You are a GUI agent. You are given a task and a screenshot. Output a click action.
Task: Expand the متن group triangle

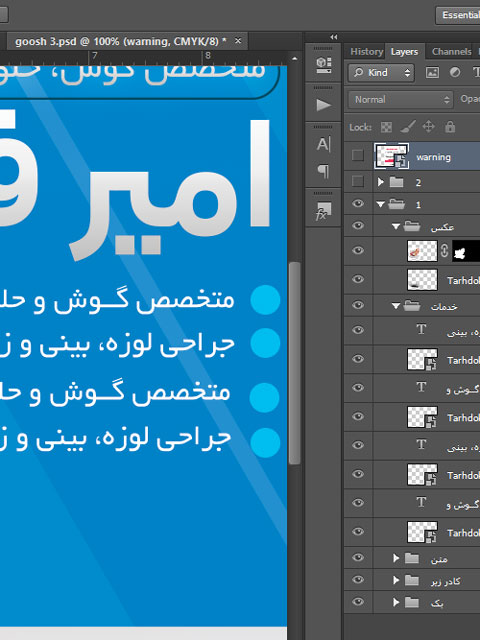click(396, 558)
